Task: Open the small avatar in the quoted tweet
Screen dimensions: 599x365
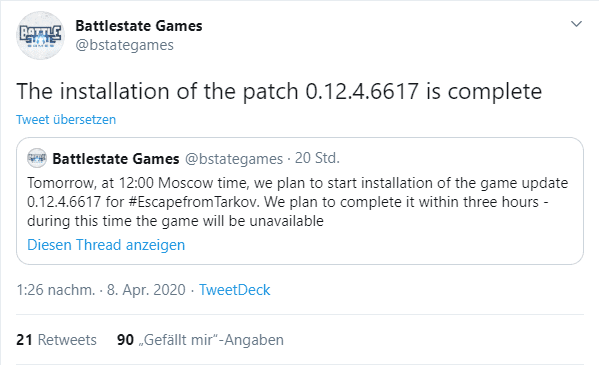Action: (37, 158)
